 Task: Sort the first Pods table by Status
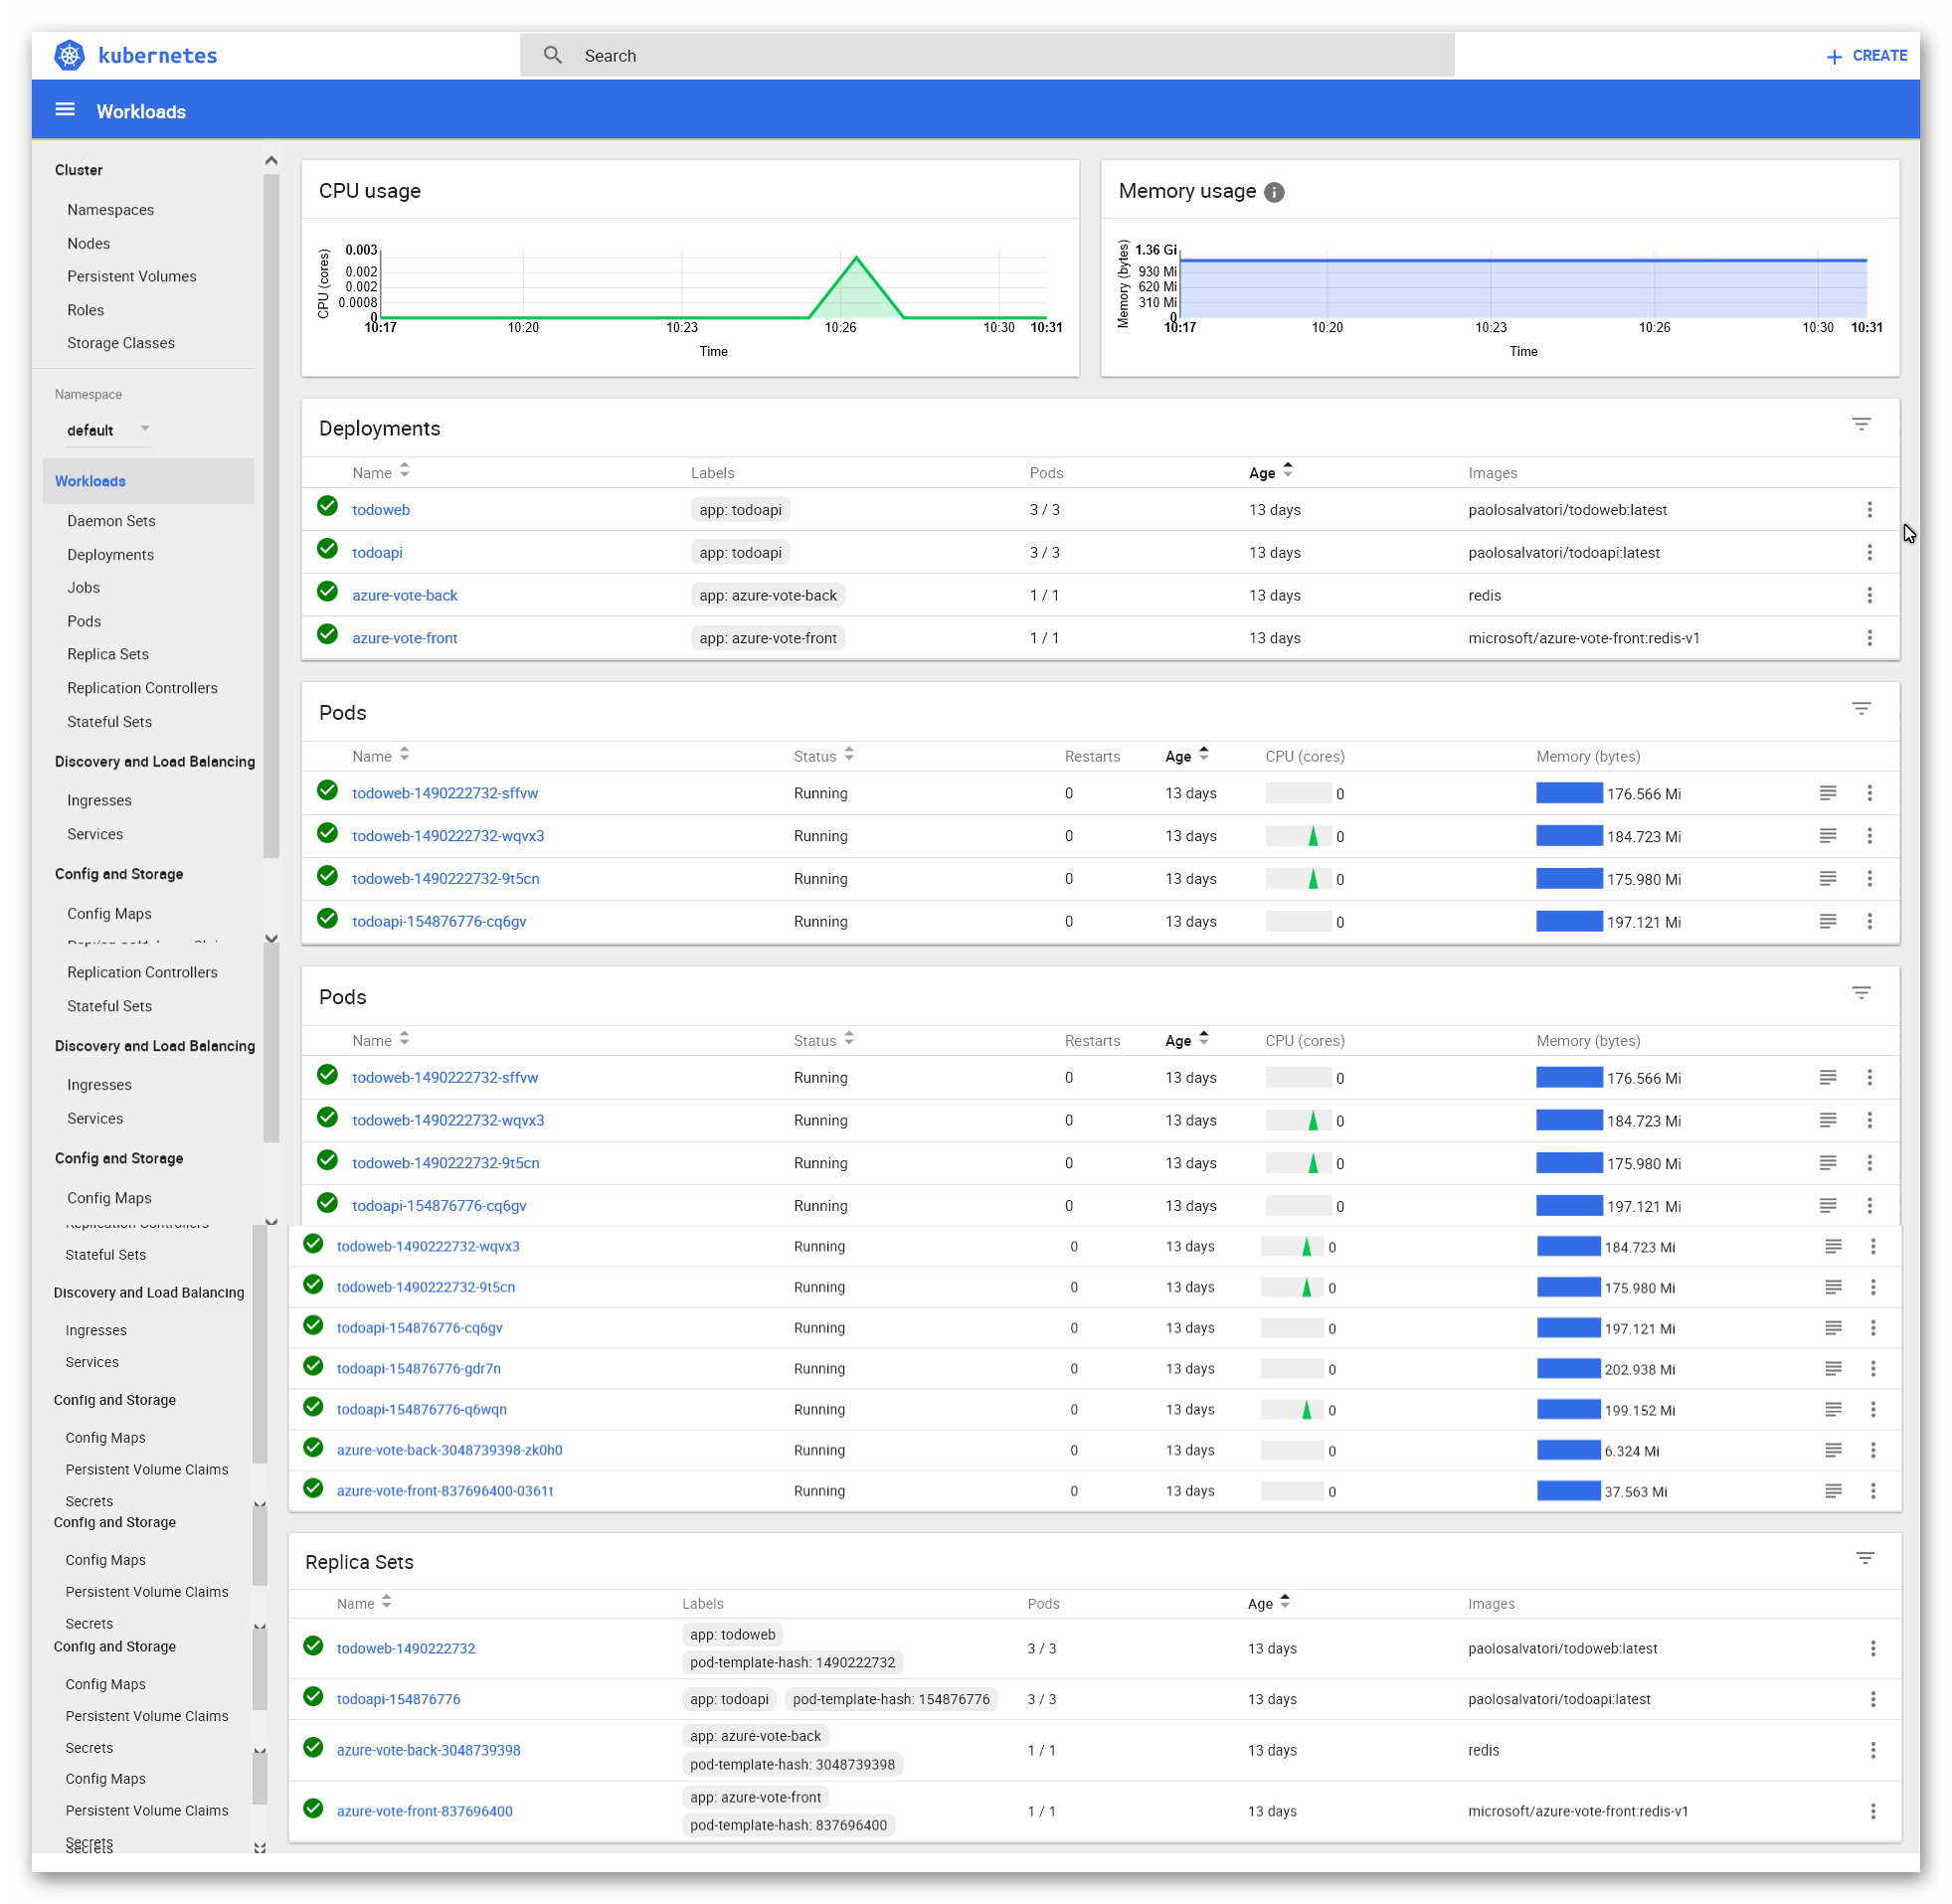click(x=815, y=757)
